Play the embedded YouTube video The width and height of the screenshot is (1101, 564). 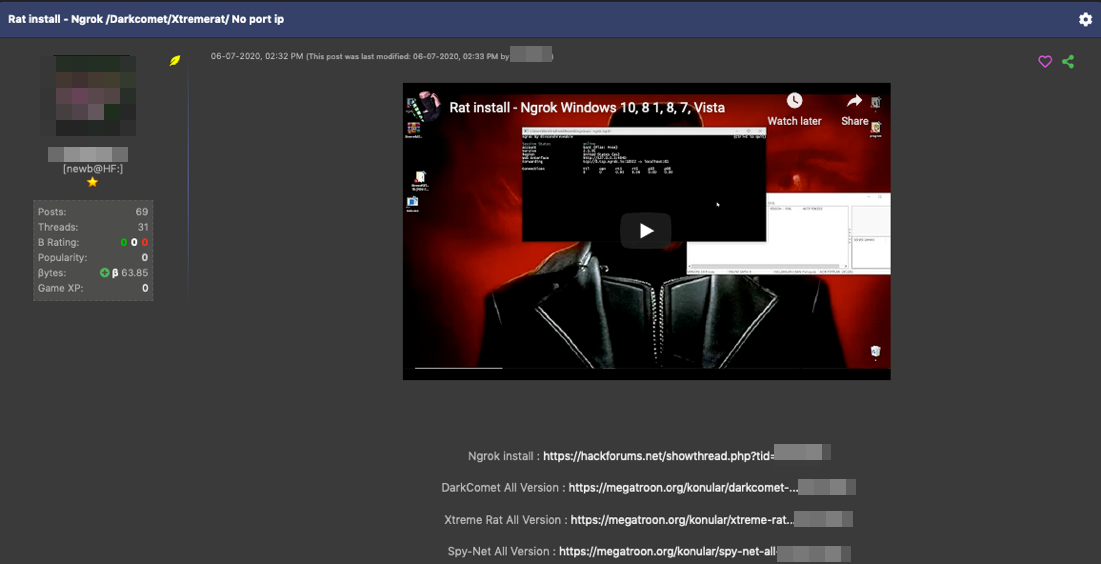click(x=646, y=231)
